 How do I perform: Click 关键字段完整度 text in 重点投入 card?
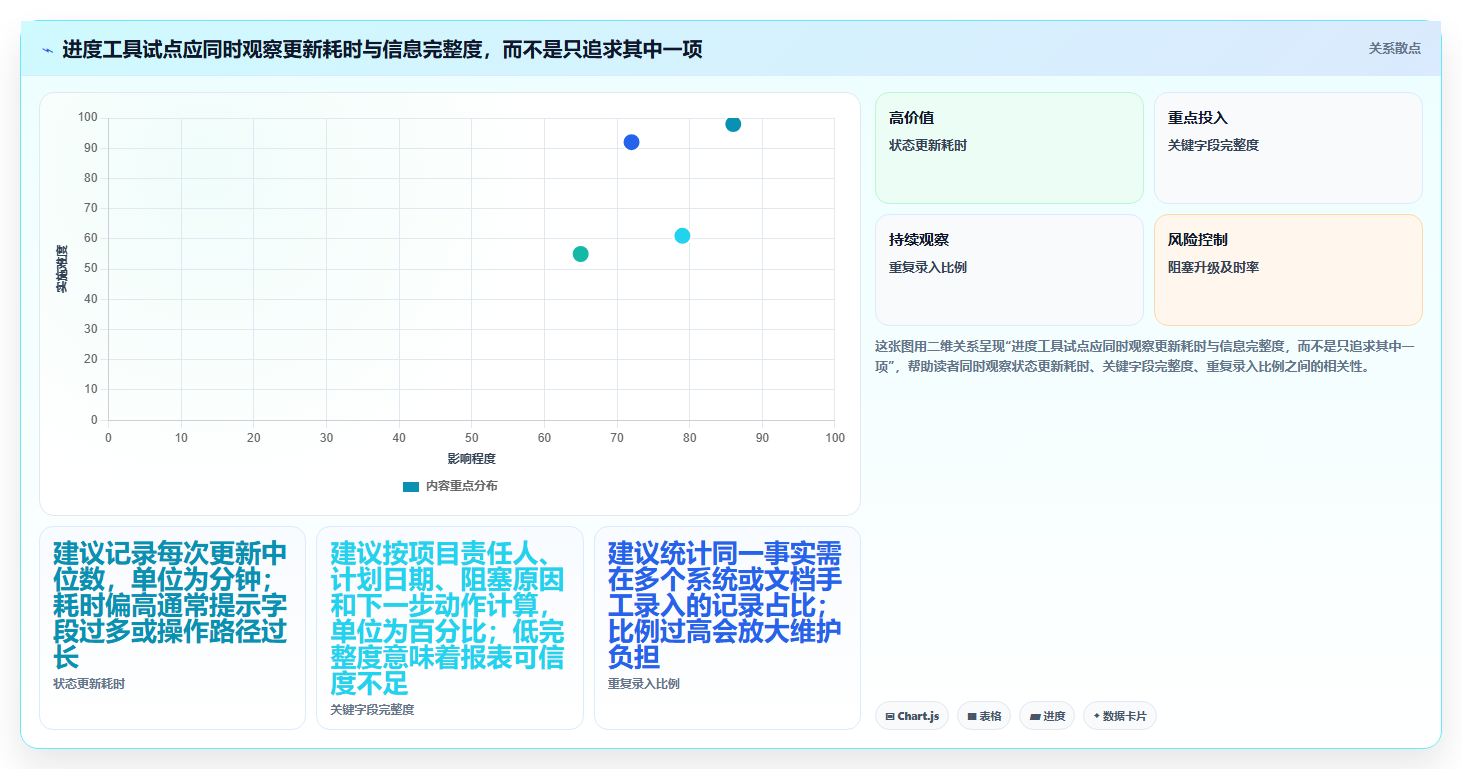coord(1213,145)
